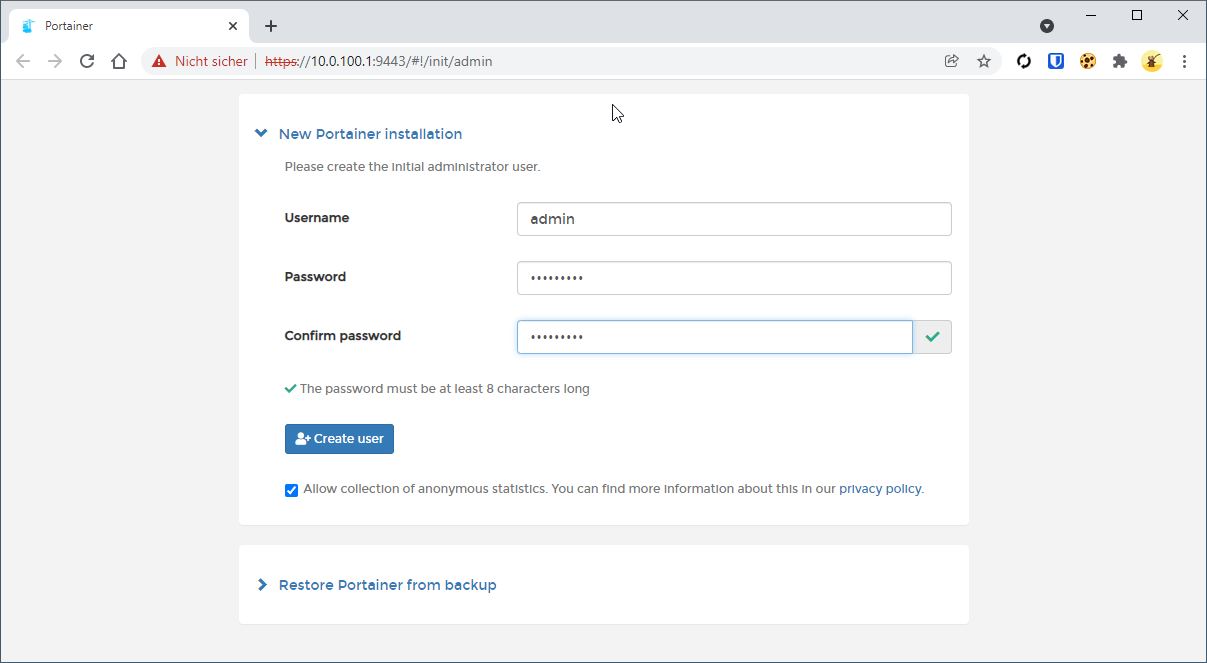Bookmark this page with the star

pos(984,61)
